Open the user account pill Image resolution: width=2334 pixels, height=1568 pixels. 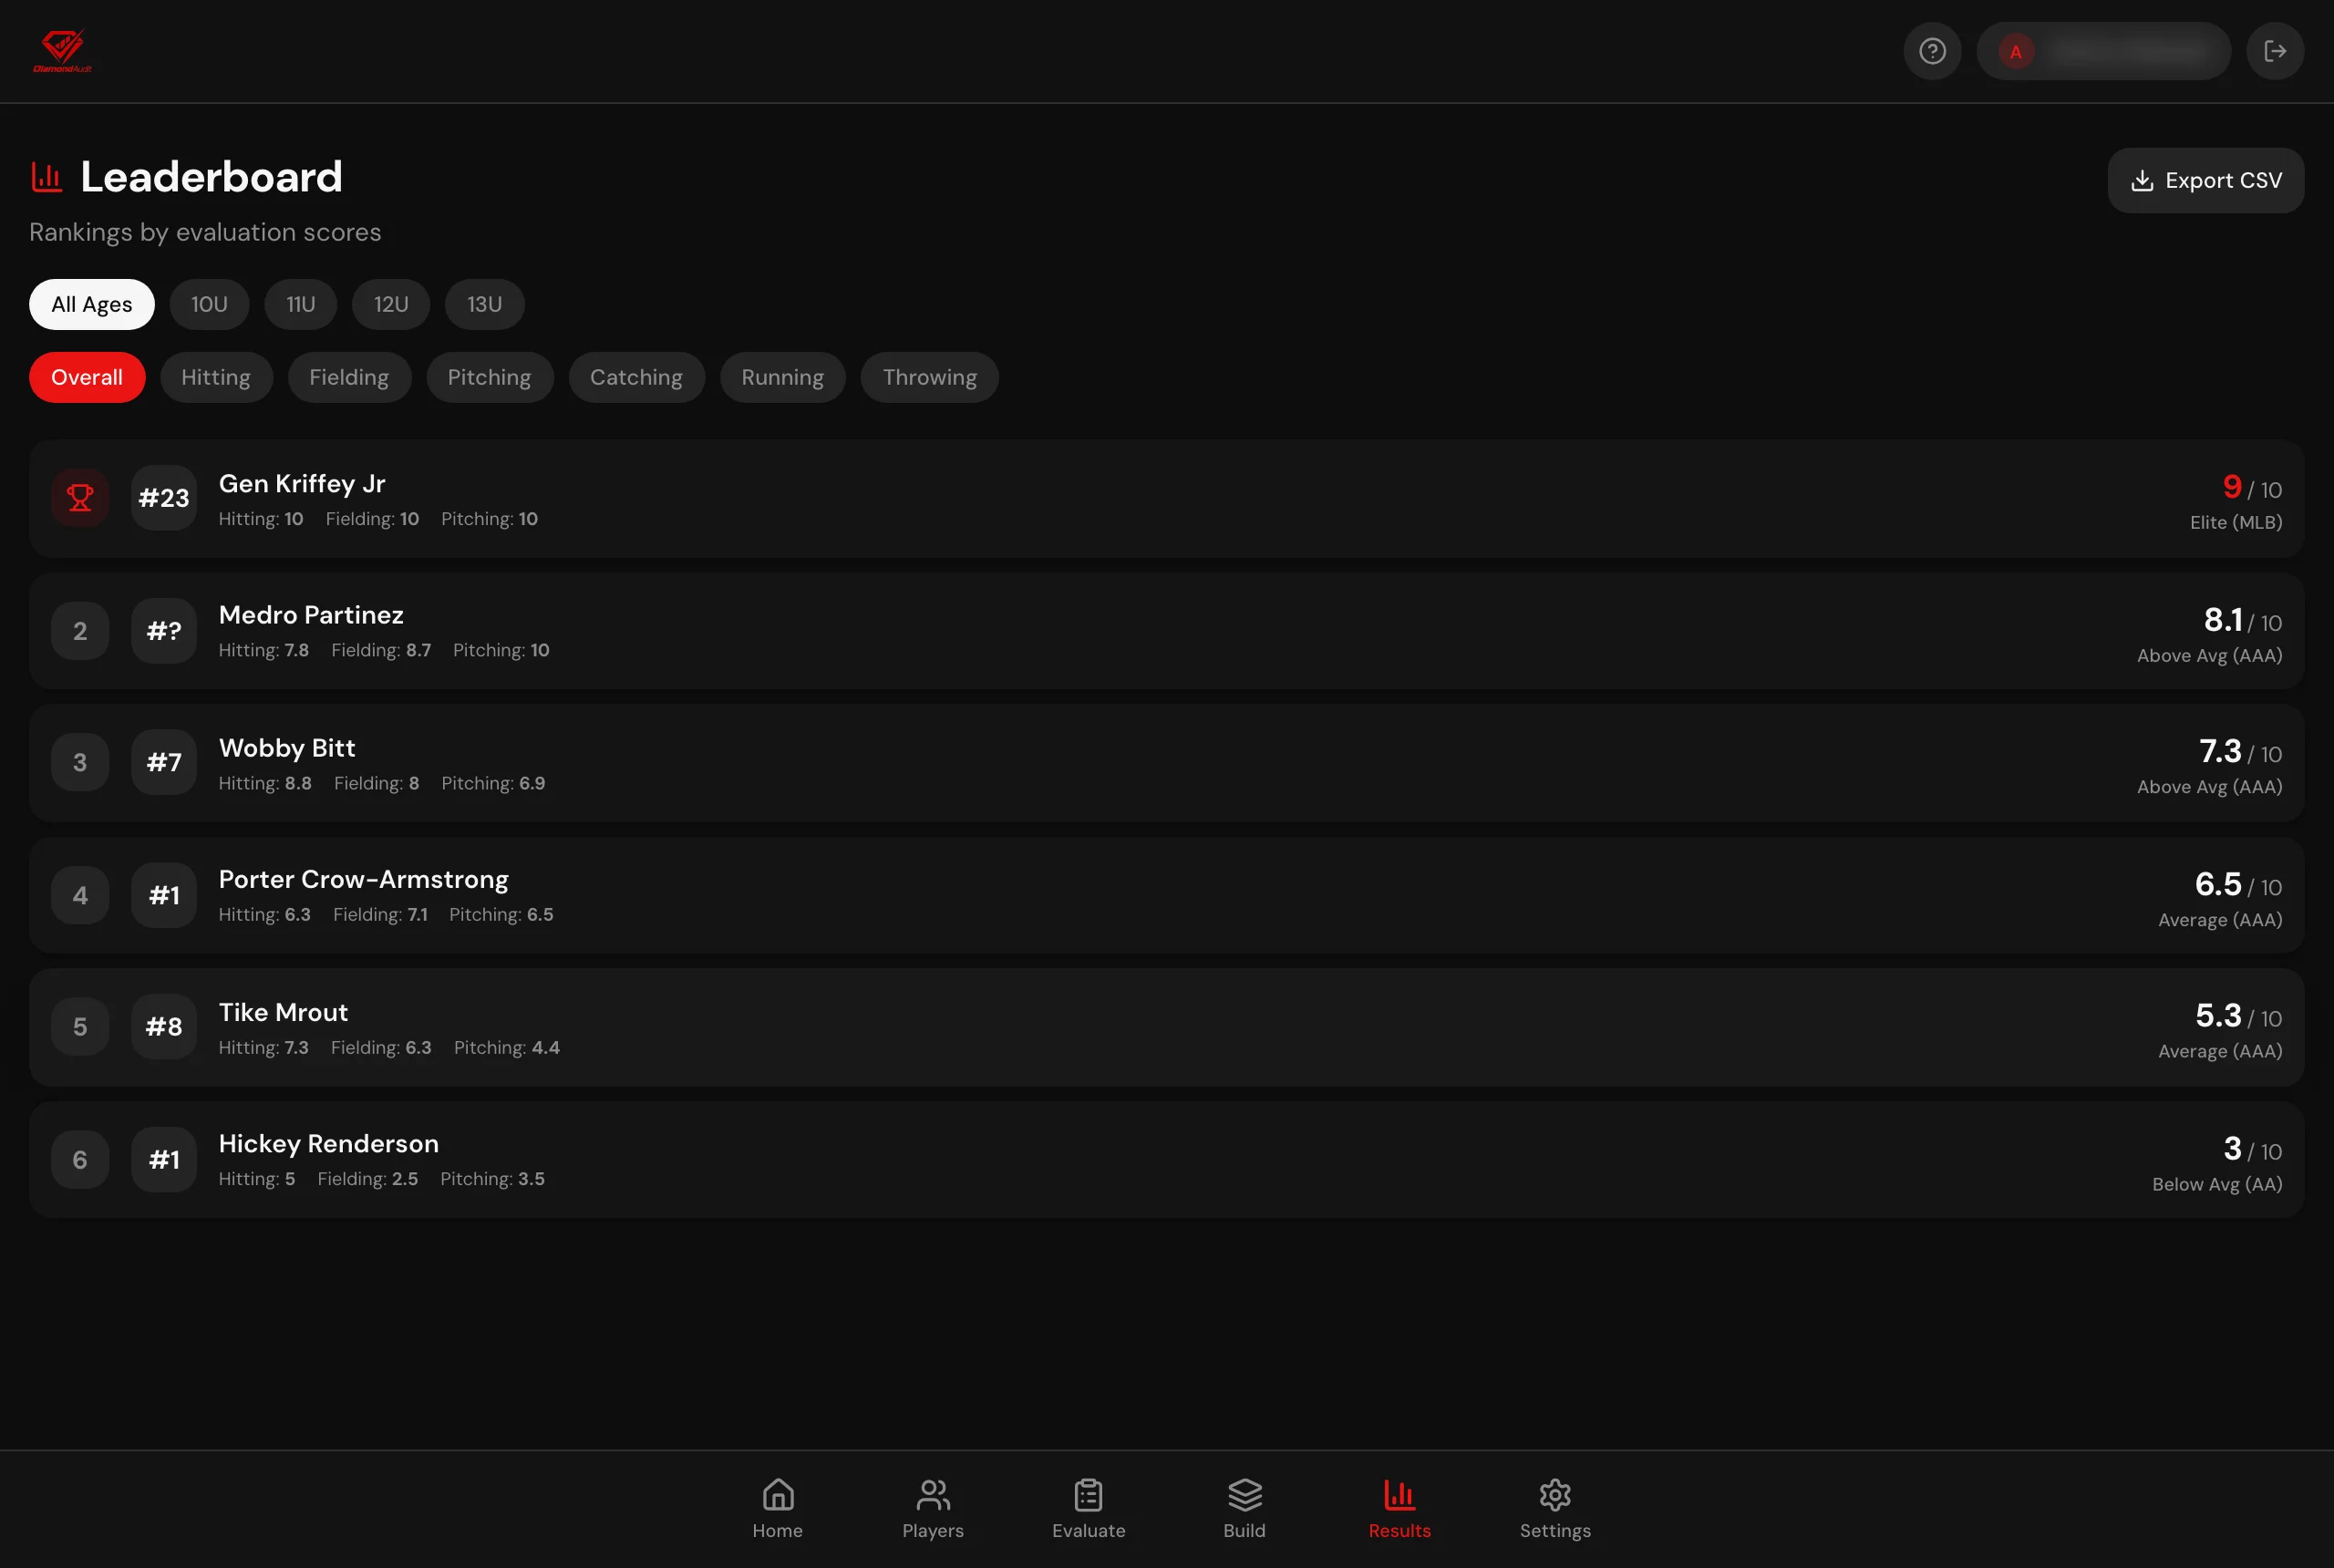point(2103,51)
